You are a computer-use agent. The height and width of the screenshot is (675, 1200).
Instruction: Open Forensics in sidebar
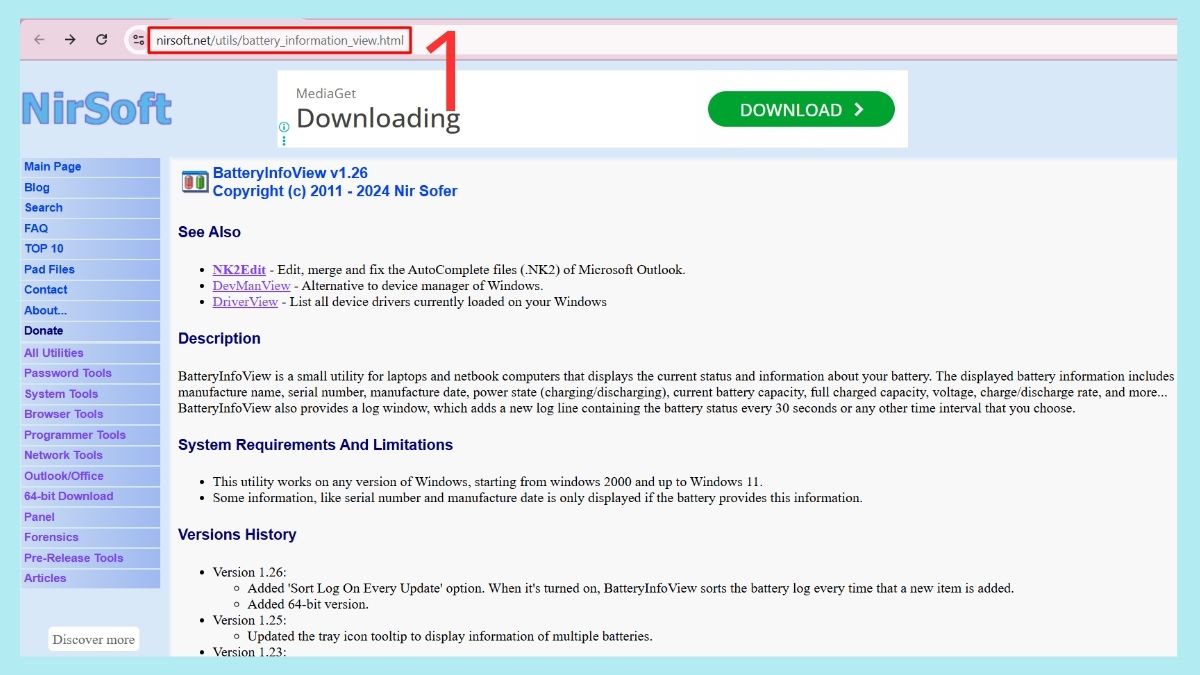pos(51,537)
